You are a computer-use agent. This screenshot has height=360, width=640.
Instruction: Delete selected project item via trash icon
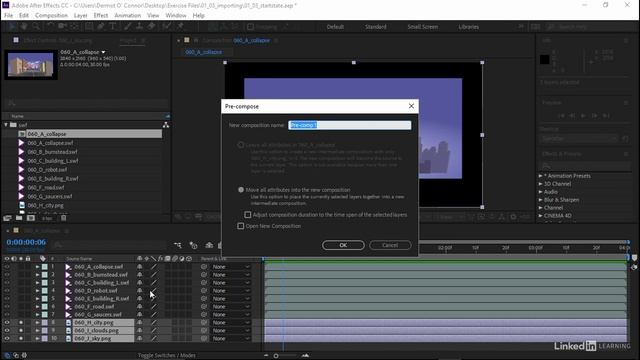point(64,218)
